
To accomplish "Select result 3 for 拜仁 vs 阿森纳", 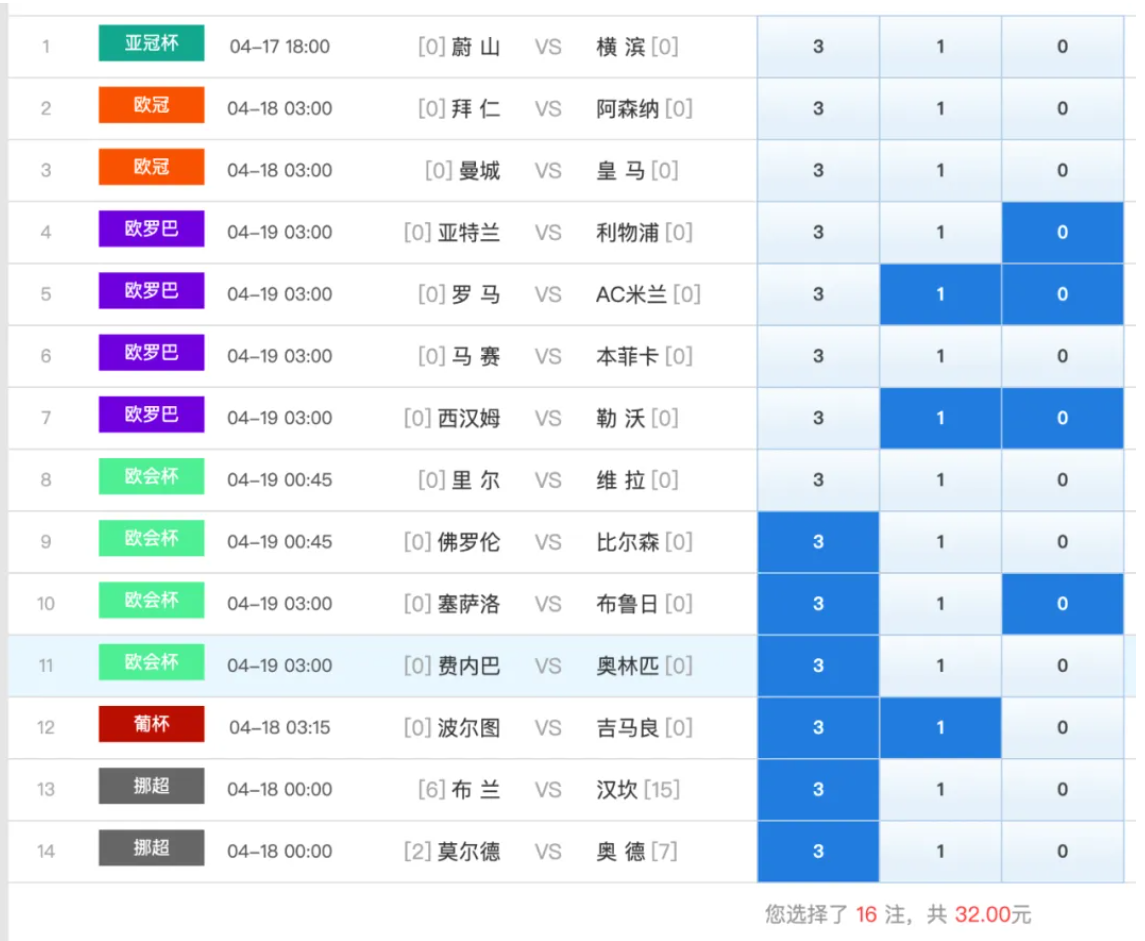I will click(x=818, y=109).
